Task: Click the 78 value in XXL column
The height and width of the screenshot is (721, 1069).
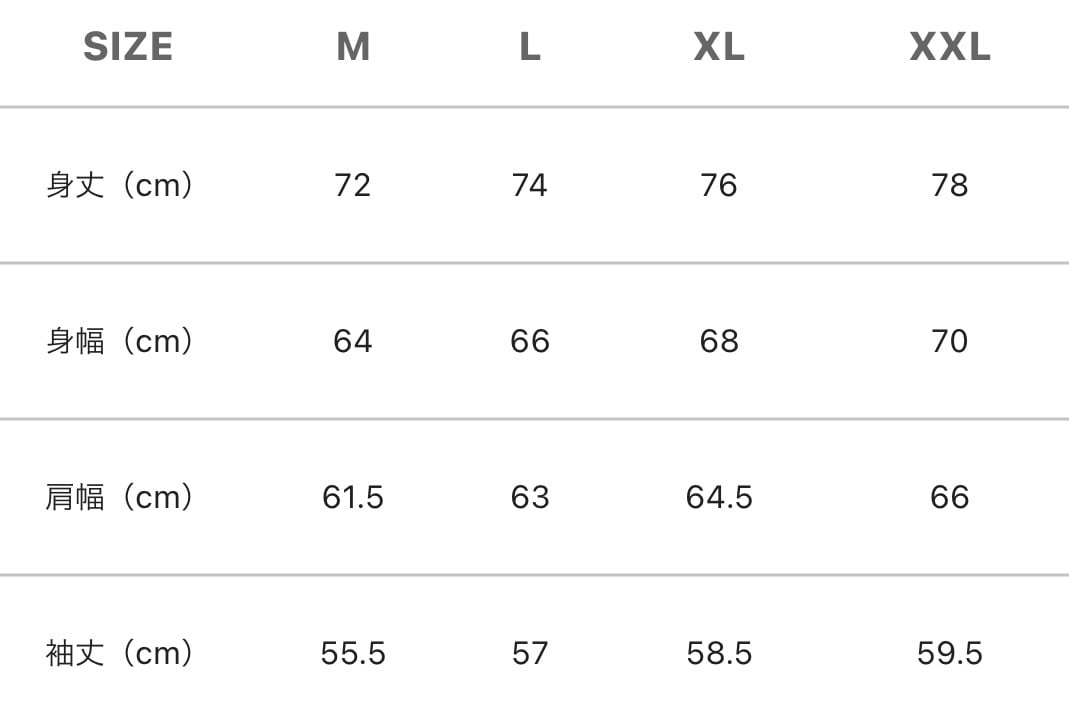Action: 950,185
